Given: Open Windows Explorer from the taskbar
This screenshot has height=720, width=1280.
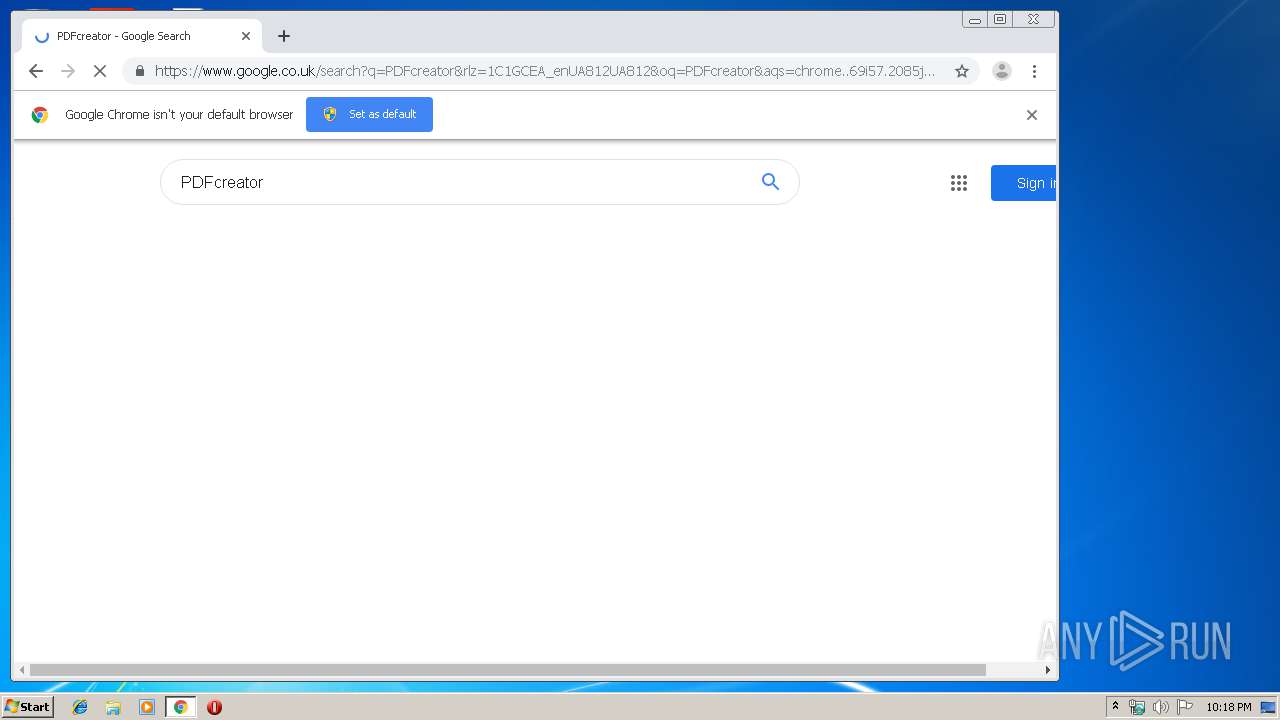Looking at the screenshot, I should [x=113, y=707].
